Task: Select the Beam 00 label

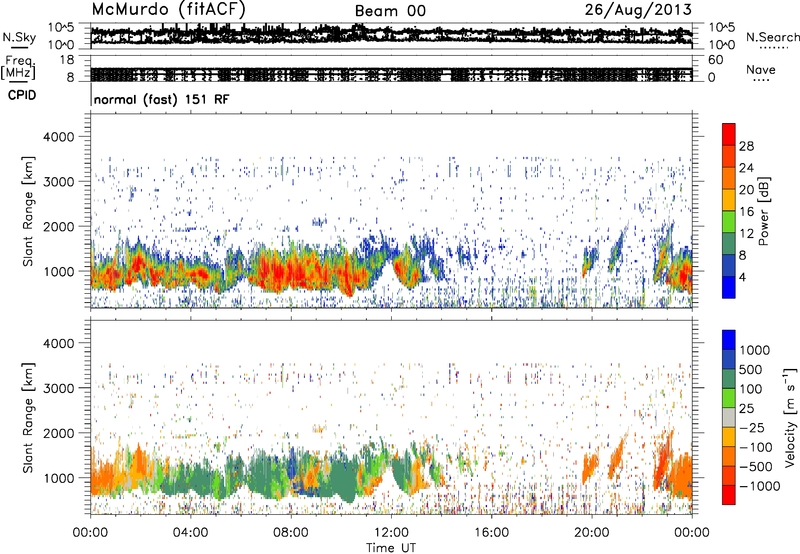Action: 390,11
